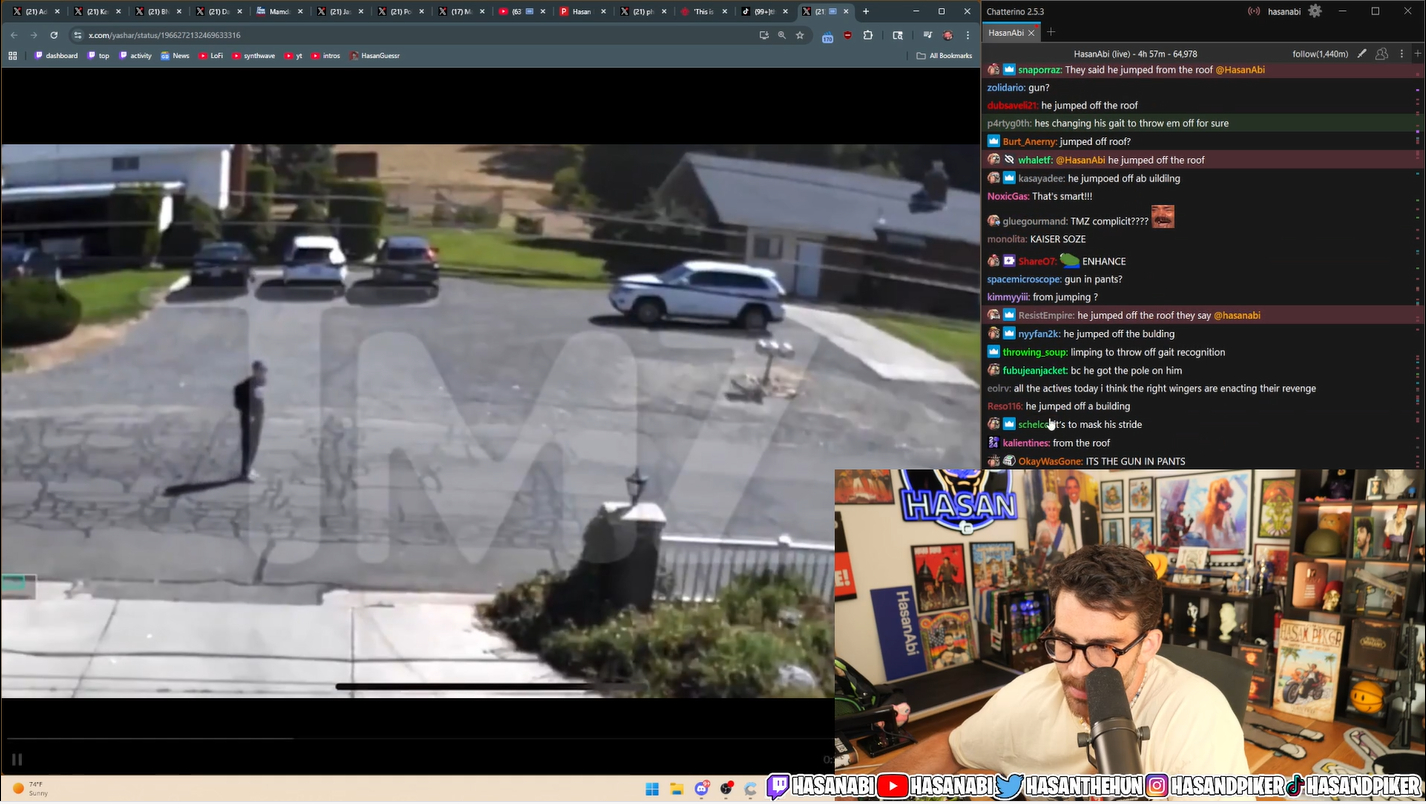Click the emote image in gluegourmand's message
Image resolution: width=1426 pixels, height=804 pixels.
tap(1163, 217)
